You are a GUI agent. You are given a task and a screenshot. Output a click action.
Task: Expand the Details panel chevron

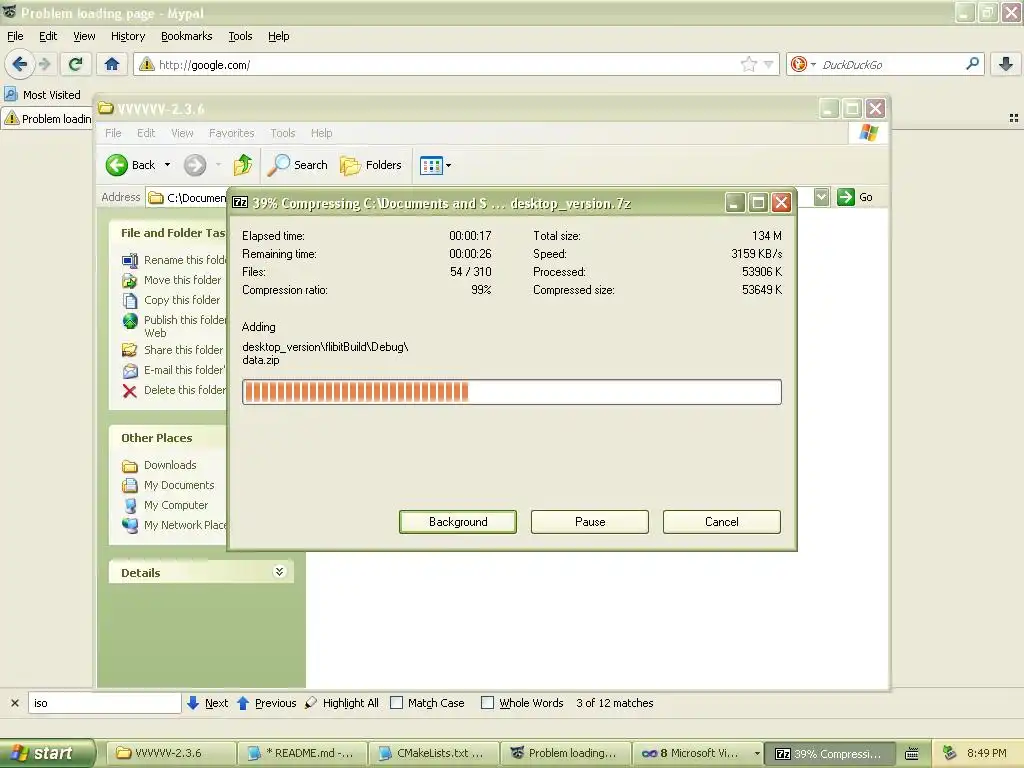tap(280, 571)
